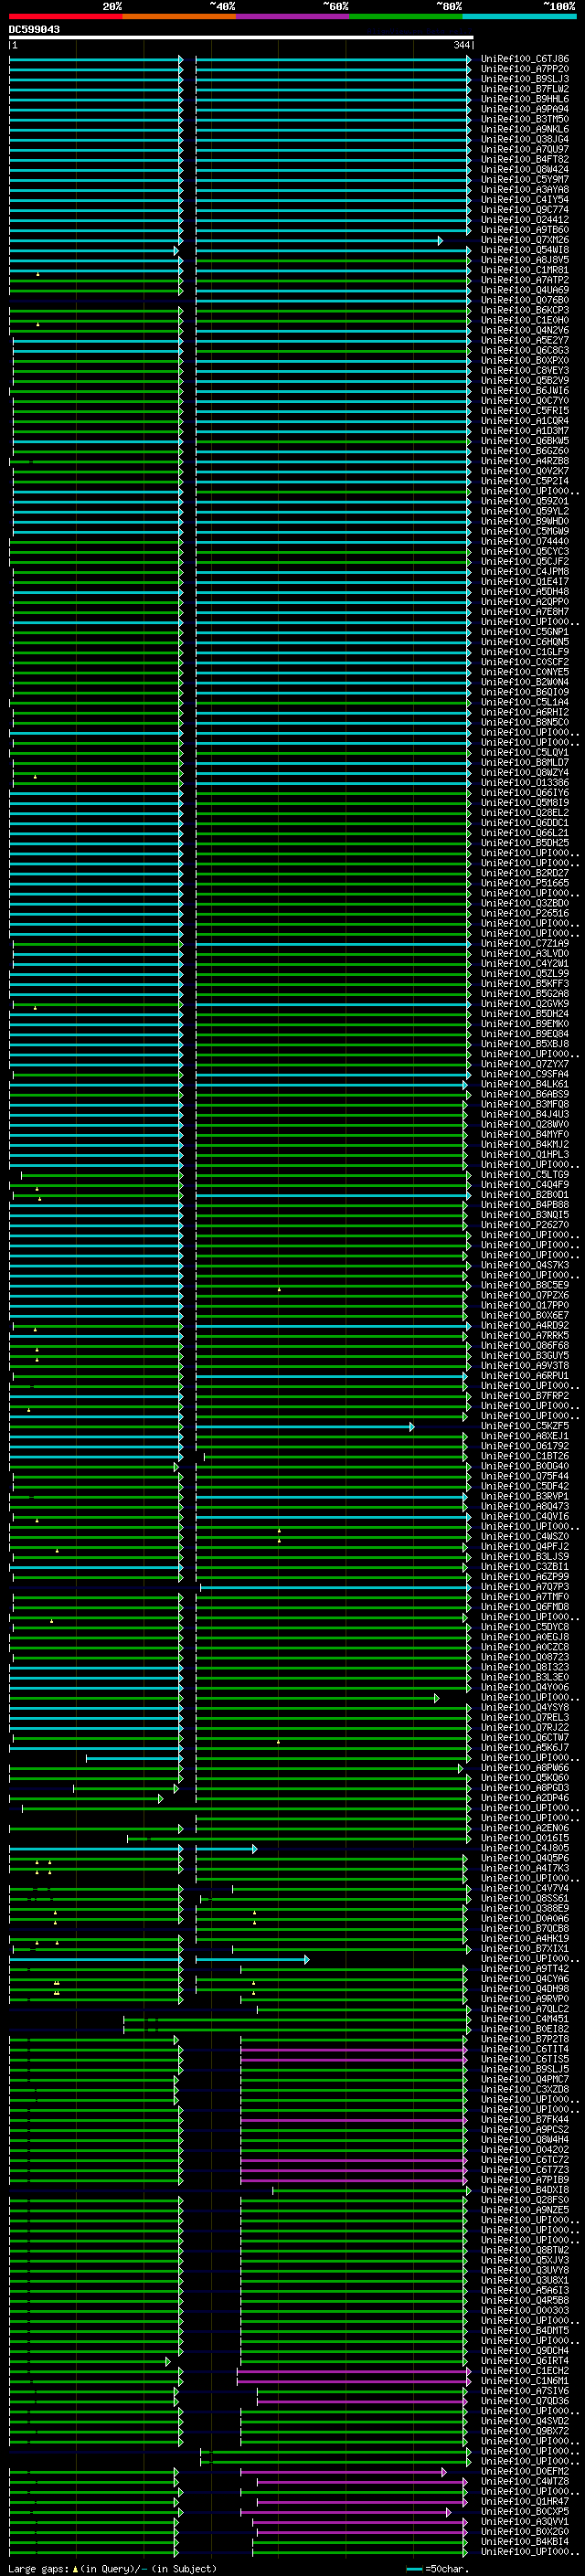Screen dimensions: 585x2576
Task: Click the red 20% identity legend segment
Action: (x=66, y=16)
